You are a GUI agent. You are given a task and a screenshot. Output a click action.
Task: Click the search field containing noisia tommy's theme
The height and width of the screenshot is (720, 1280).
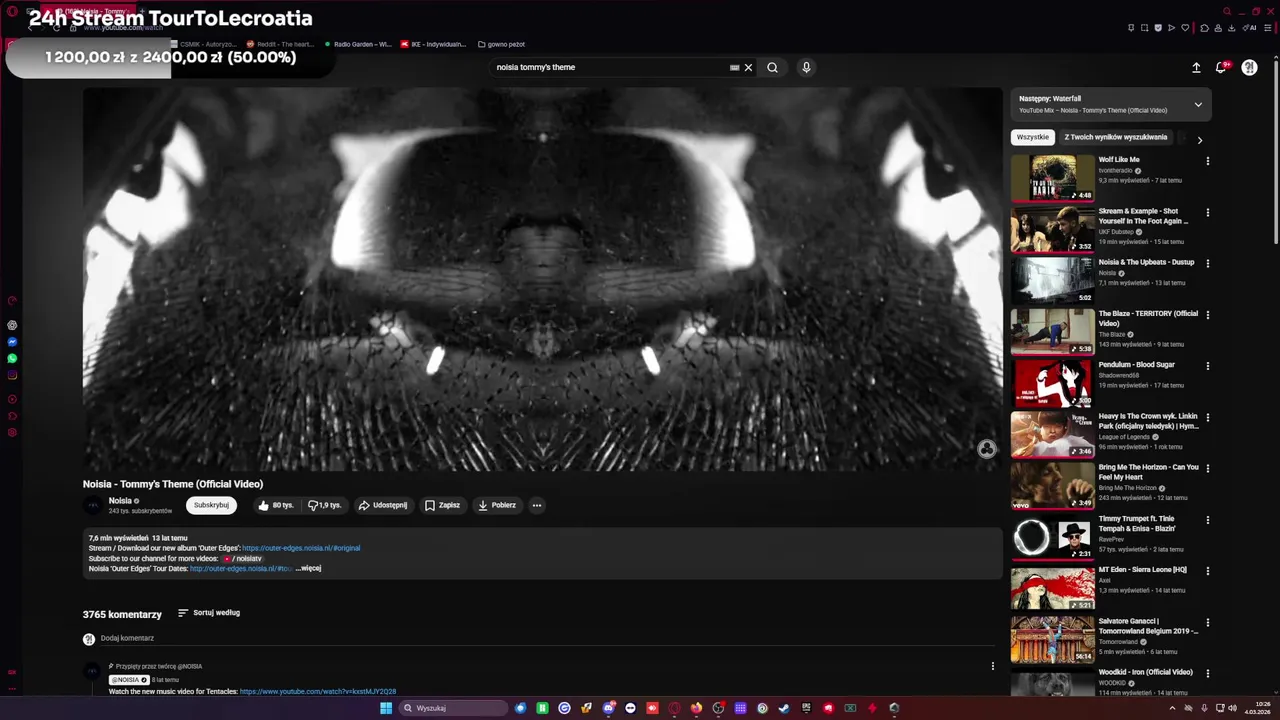610,67
